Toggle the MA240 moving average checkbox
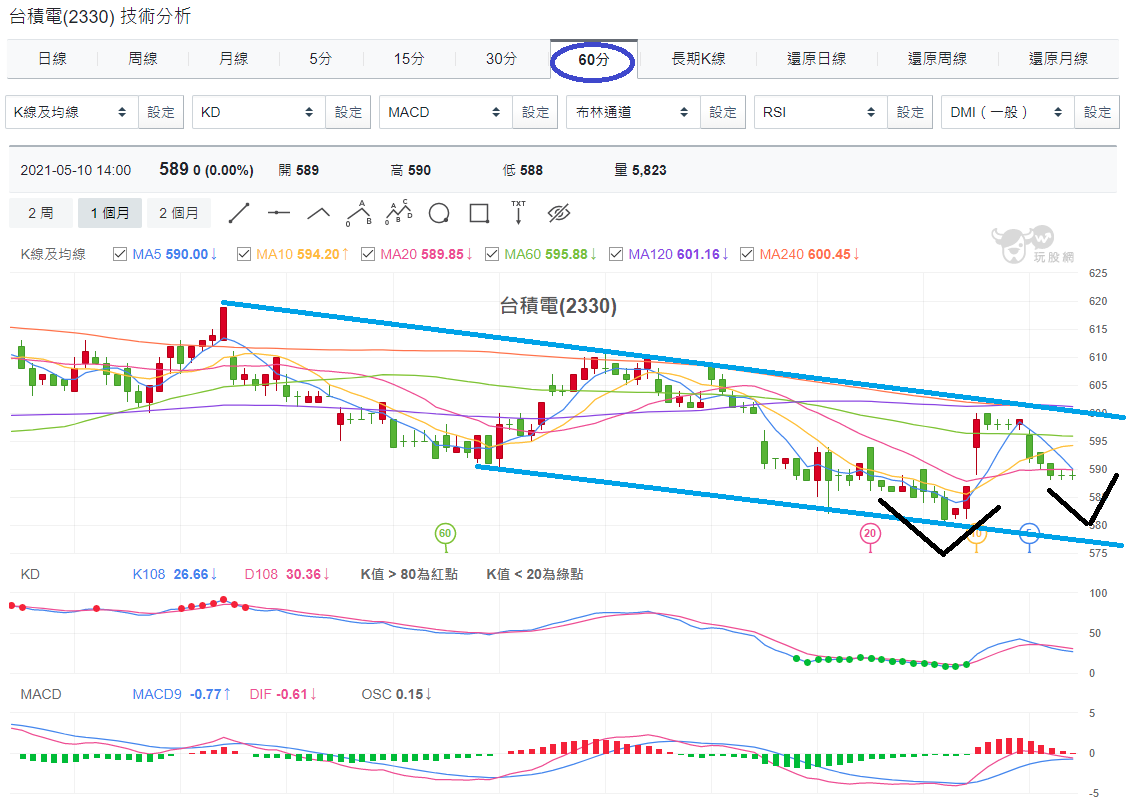 click(x=747, y=254)
